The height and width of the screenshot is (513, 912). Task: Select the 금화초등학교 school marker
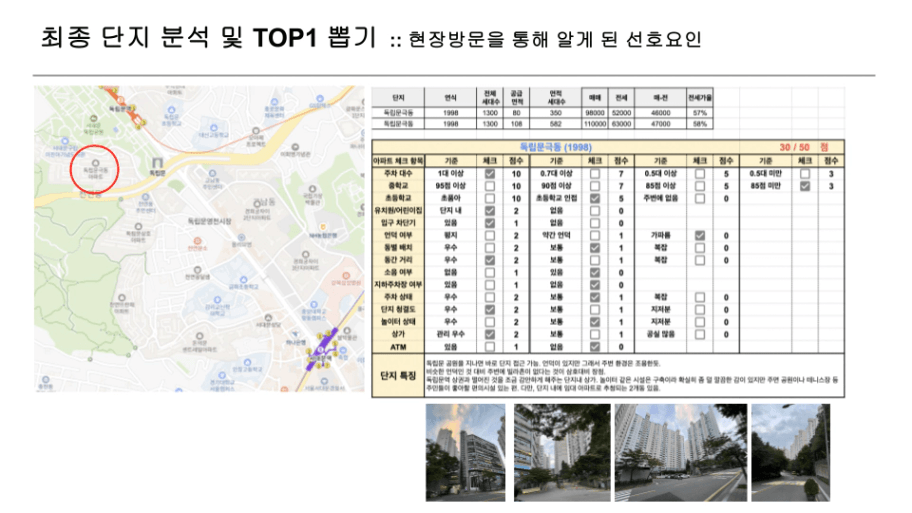coord(243,280)
